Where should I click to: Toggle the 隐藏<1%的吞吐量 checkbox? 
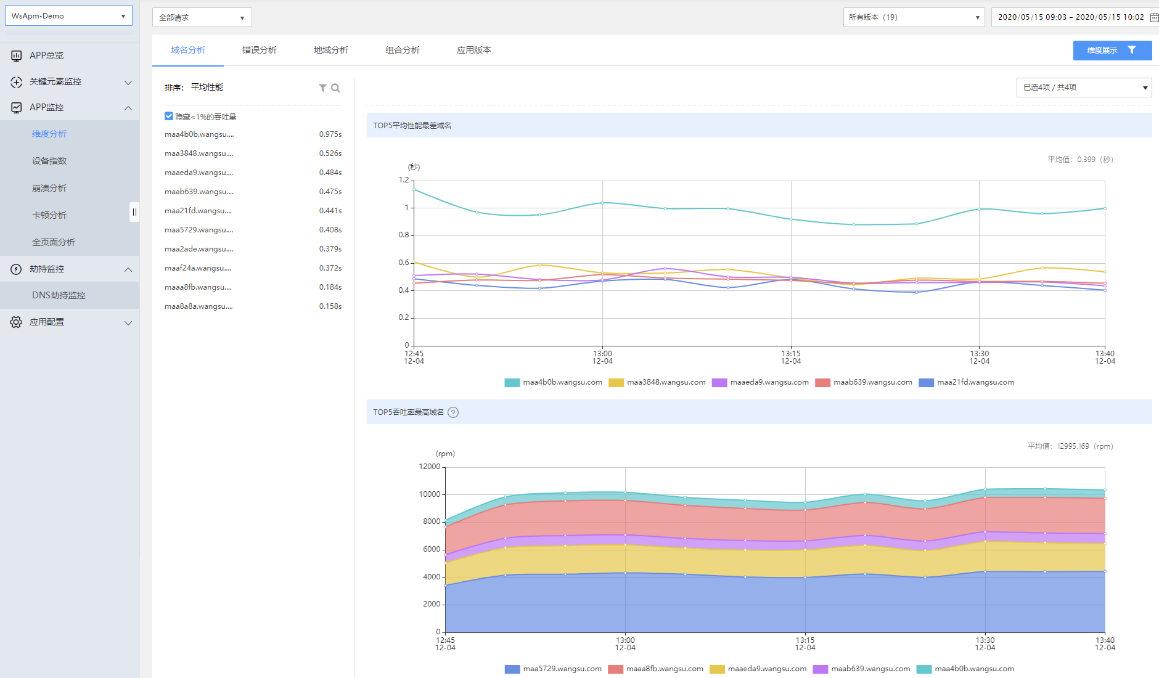pos(169,116)
